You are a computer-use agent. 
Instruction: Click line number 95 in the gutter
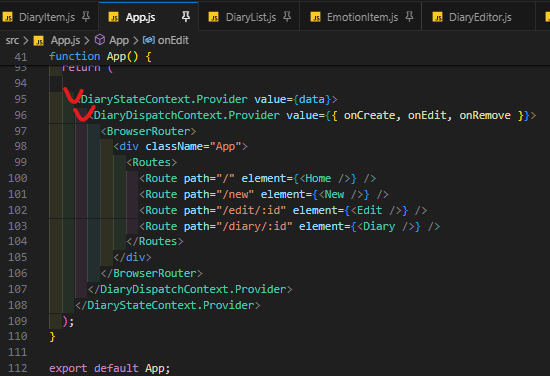point(20,99)
